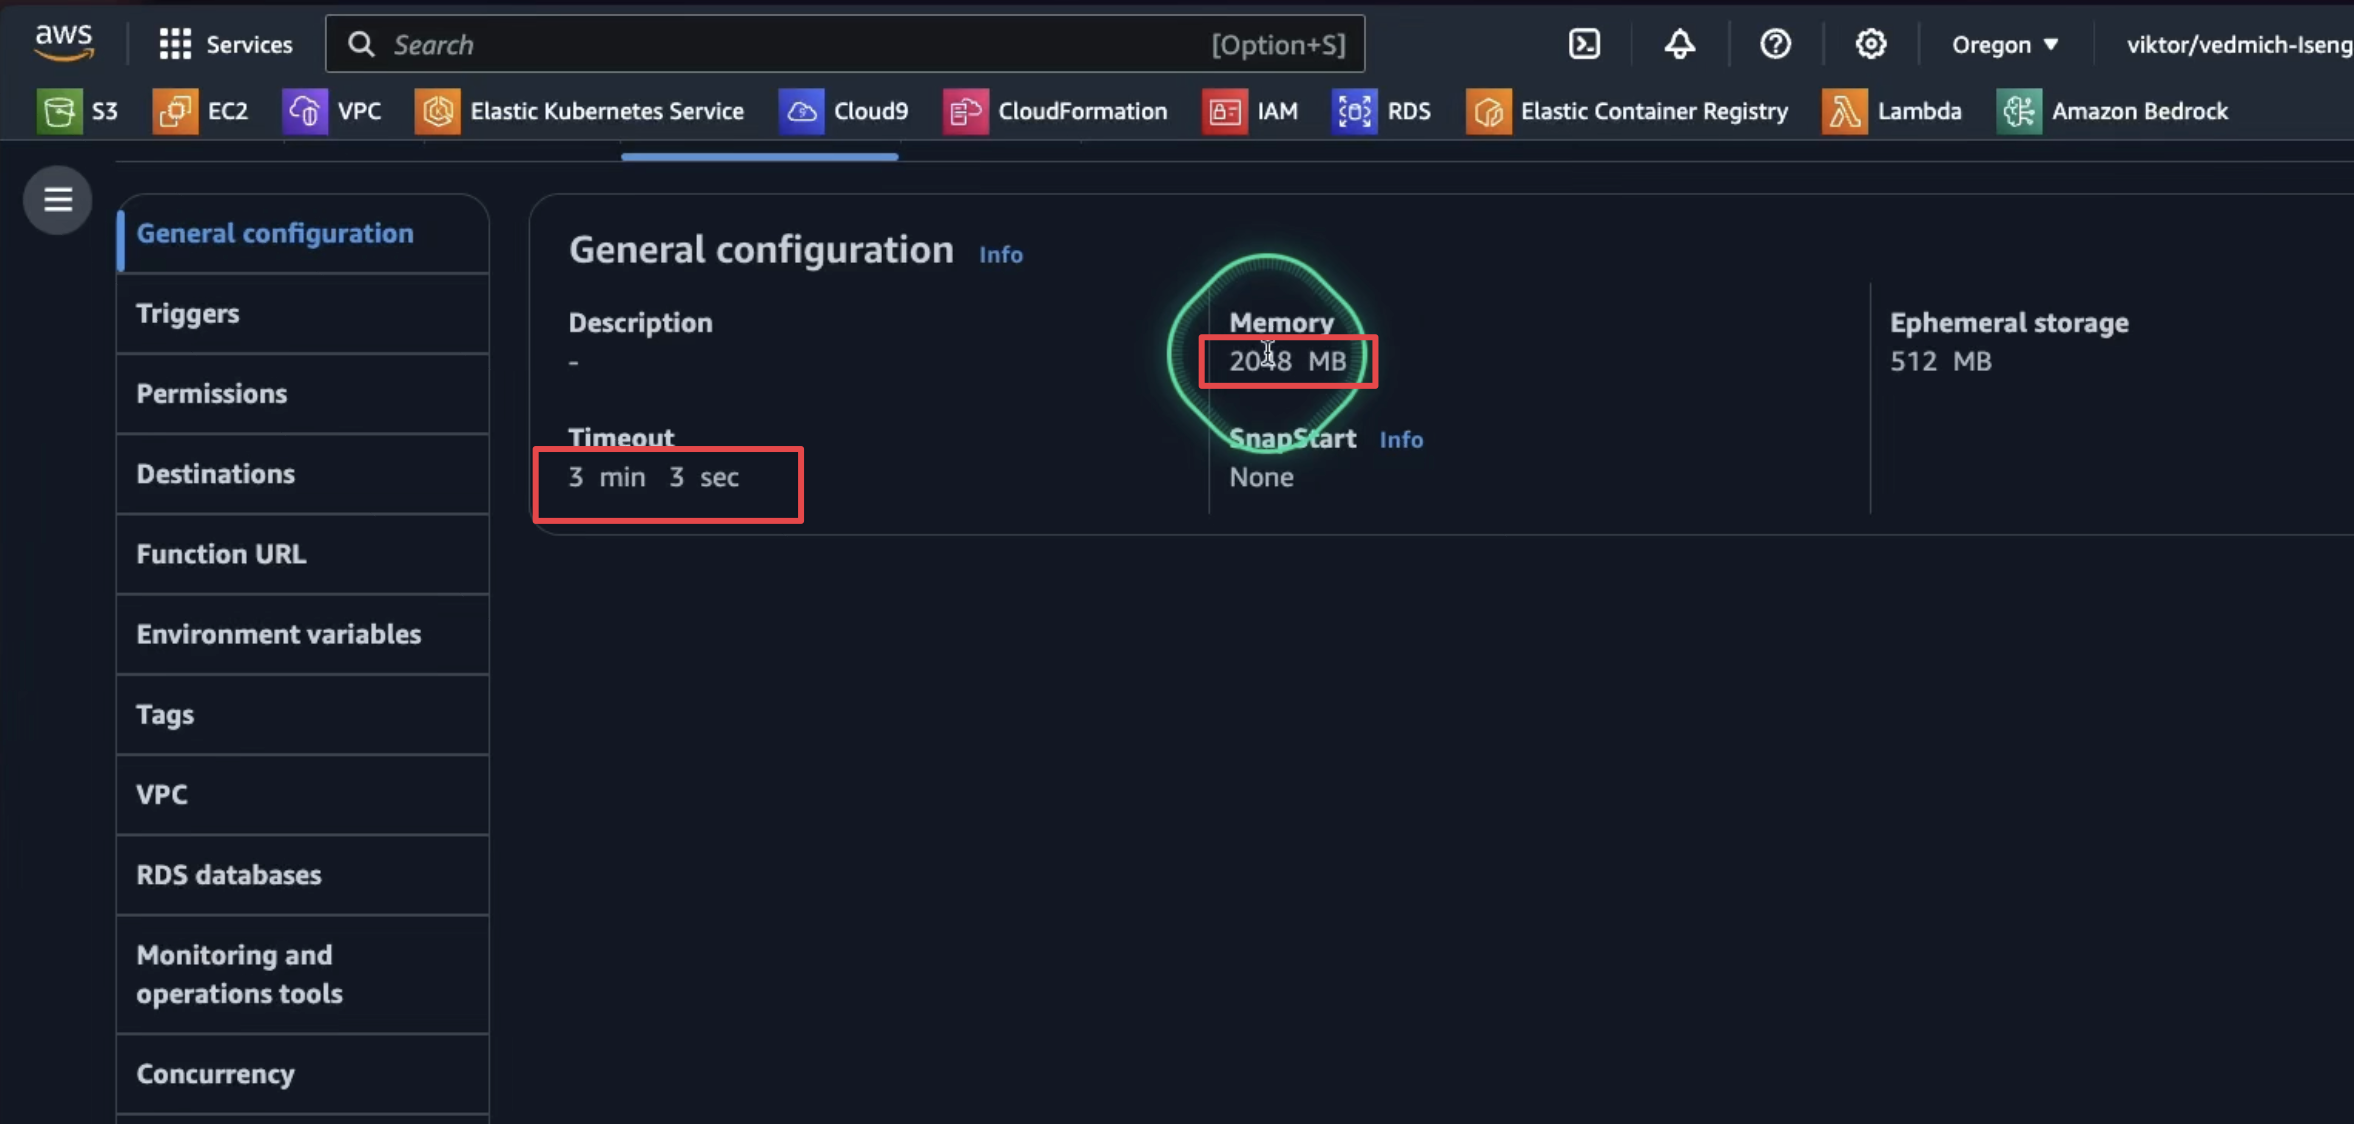Open the Amazon Bedrock shortcut icon
Image resolution: width=2354 pixels, height=1124 pixels.
[x=2018, y=111]
